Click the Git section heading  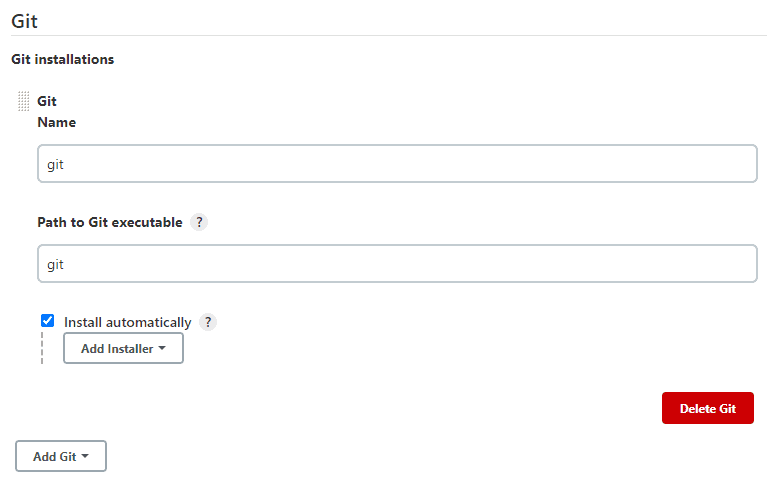coord(24,21)
